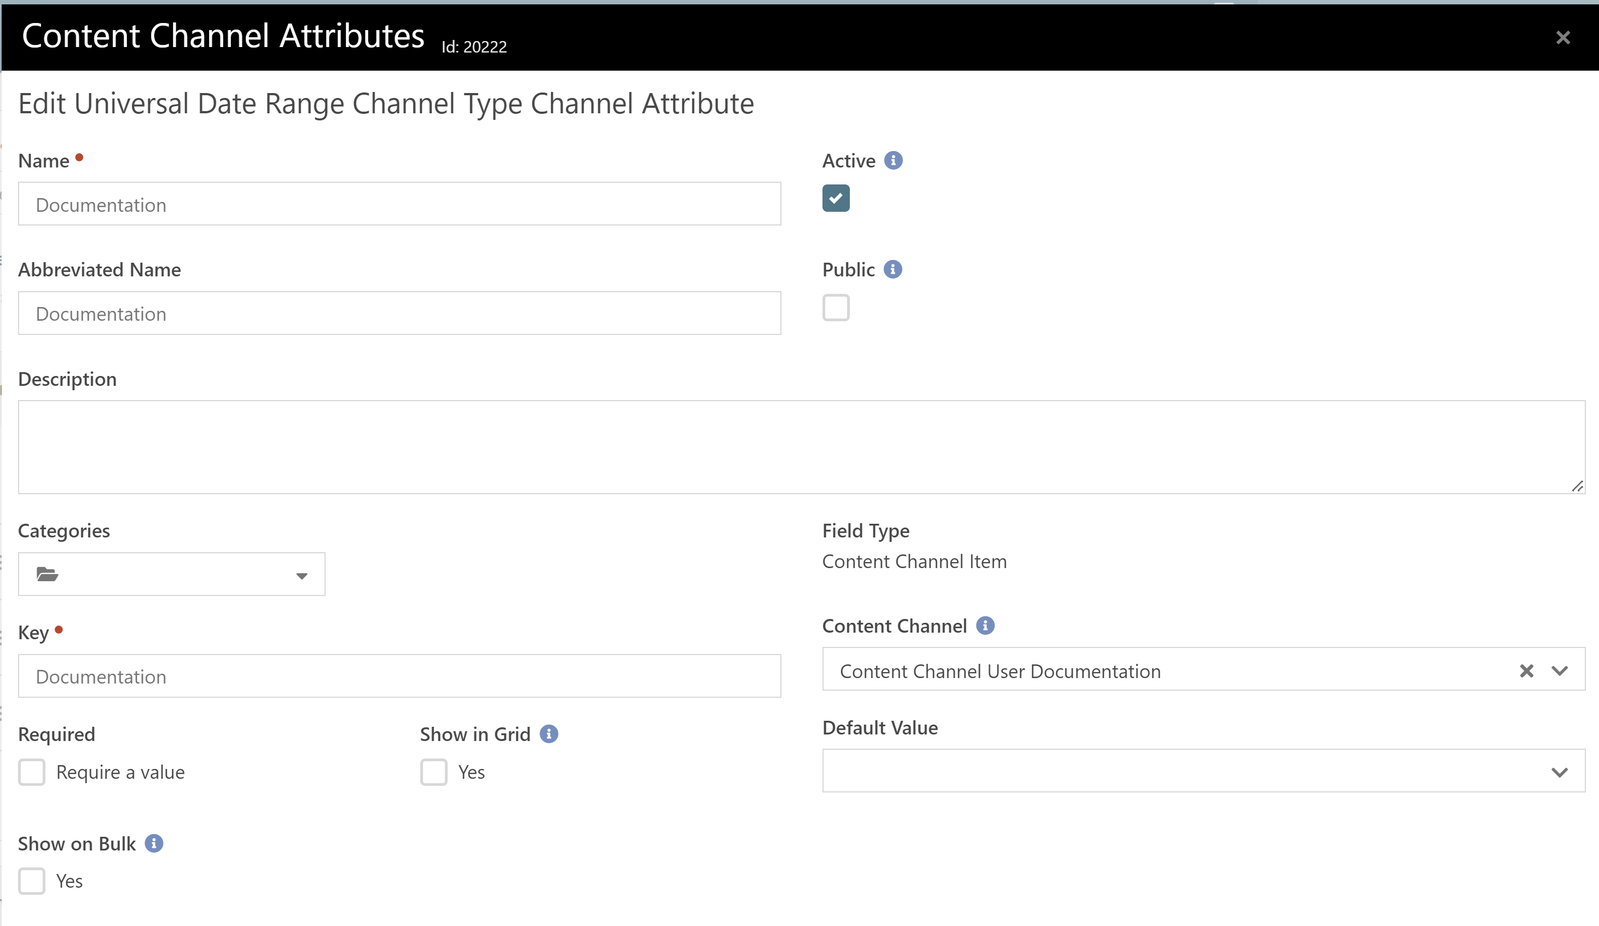This screenshot has height=926, width=1599.
Task: Click the Description textarea resize handle
Action: [1577, 485]
